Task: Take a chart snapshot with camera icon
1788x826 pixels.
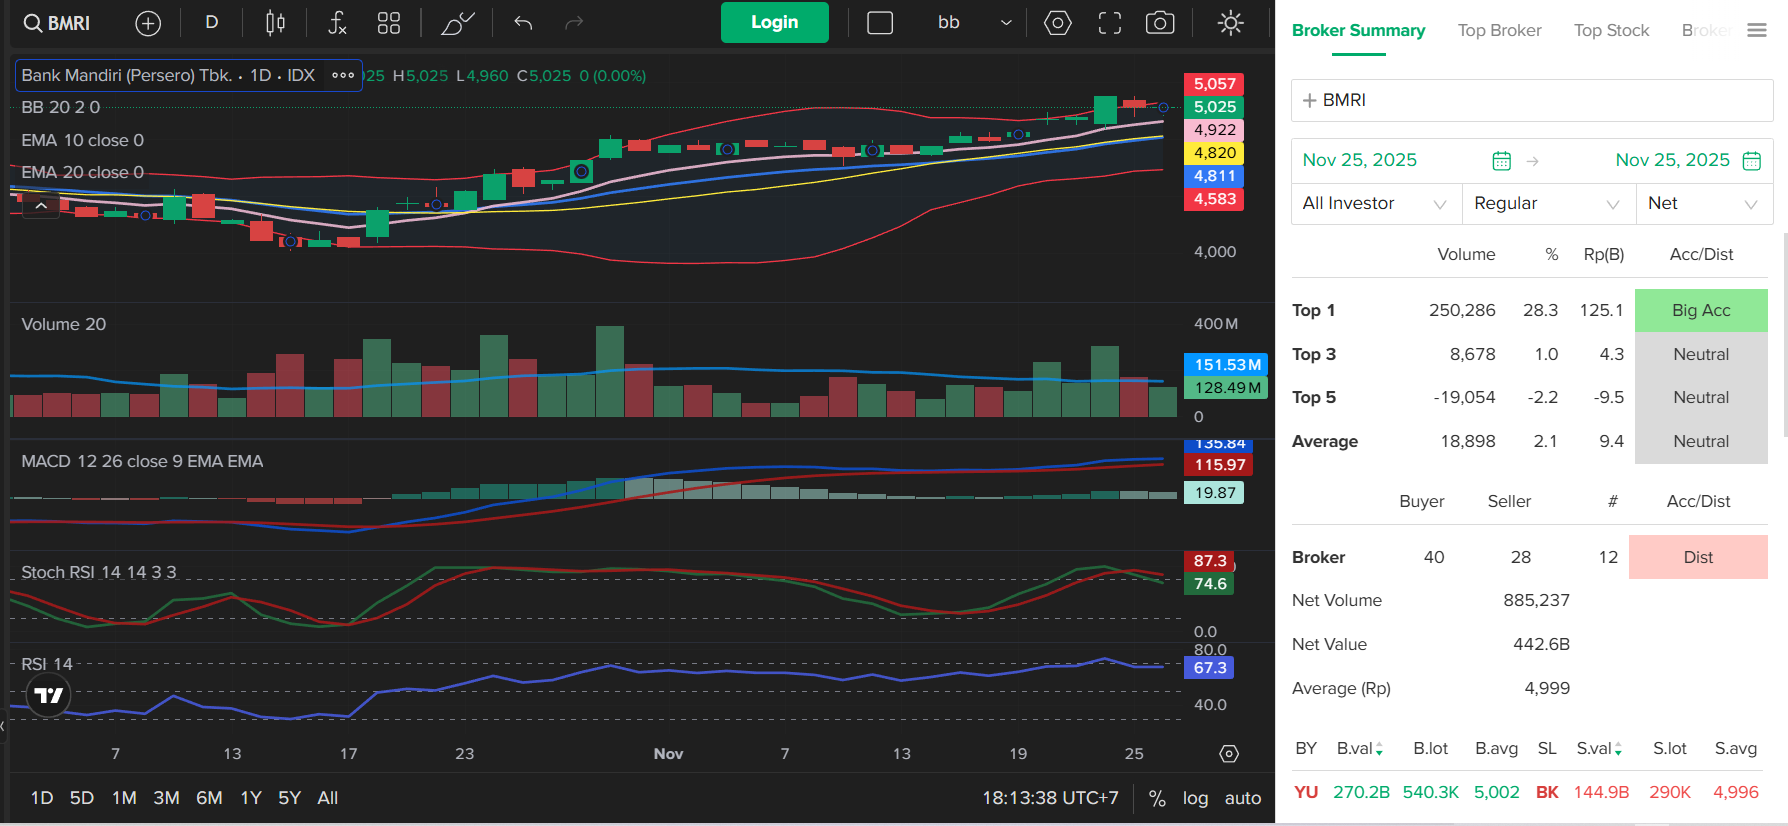Action: click(1160, 23)
